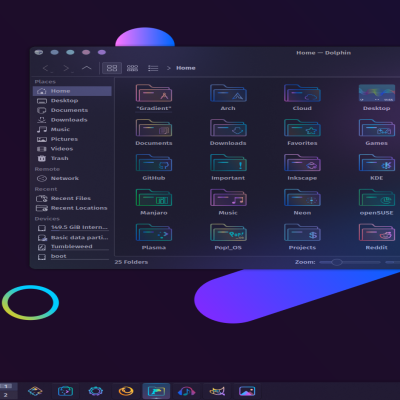
Task: Select the 149.5 GiB Internal device
Action: 72,228
